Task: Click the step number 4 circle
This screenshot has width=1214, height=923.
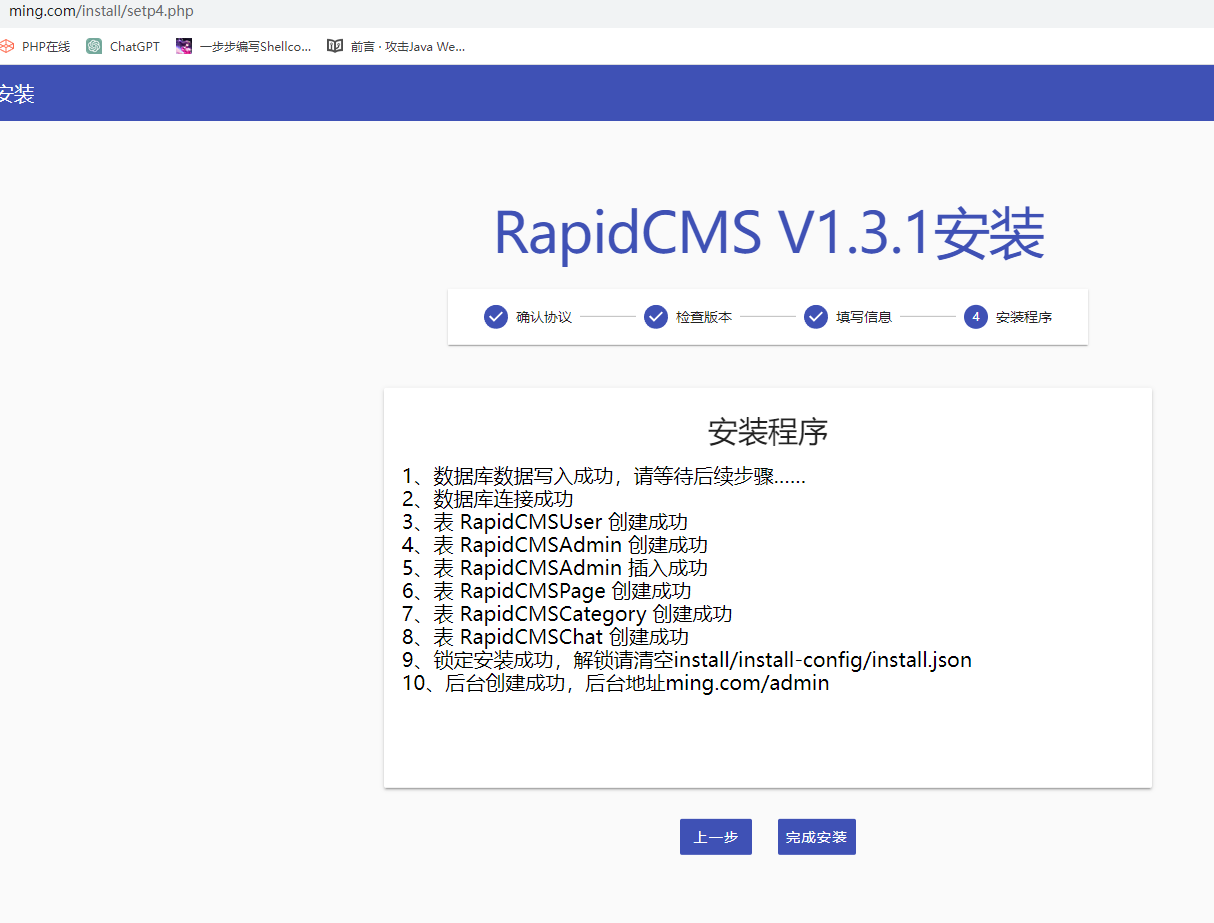Action: tap(976, 317)
